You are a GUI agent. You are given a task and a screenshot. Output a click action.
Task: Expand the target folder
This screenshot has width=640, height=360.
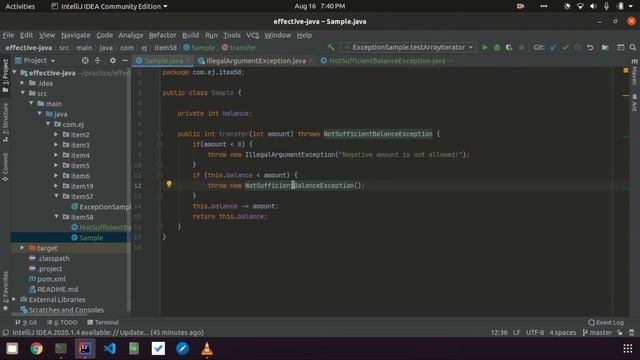(x=22, y=248)
